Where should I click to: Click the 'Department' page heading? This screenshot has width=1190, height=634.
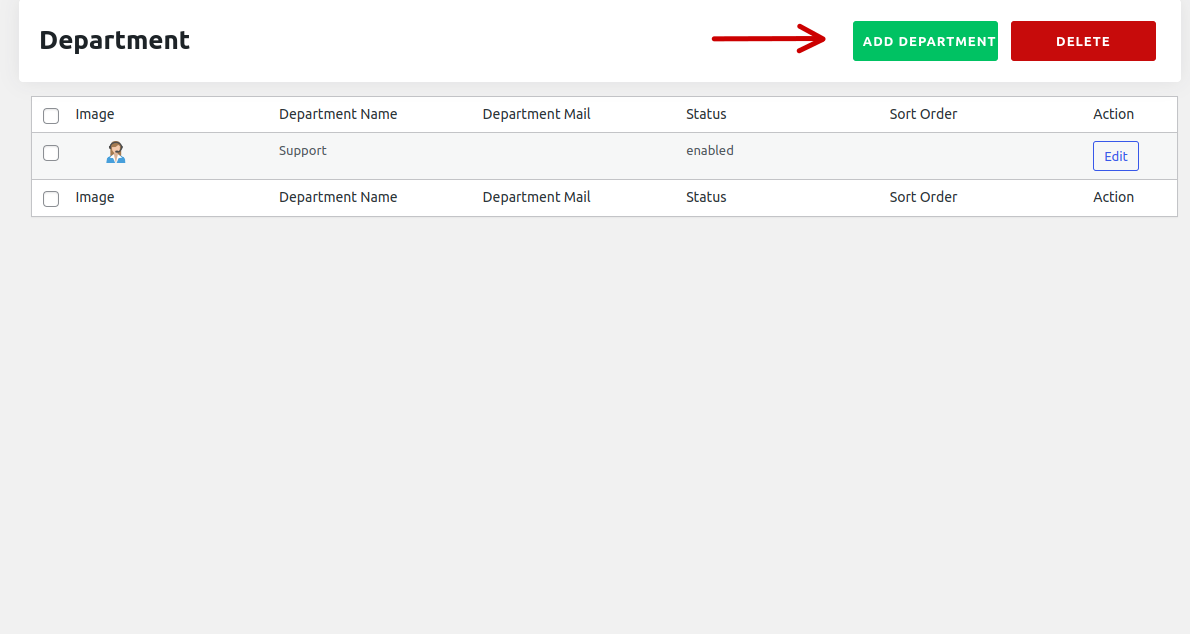click(x=115, y=40)
